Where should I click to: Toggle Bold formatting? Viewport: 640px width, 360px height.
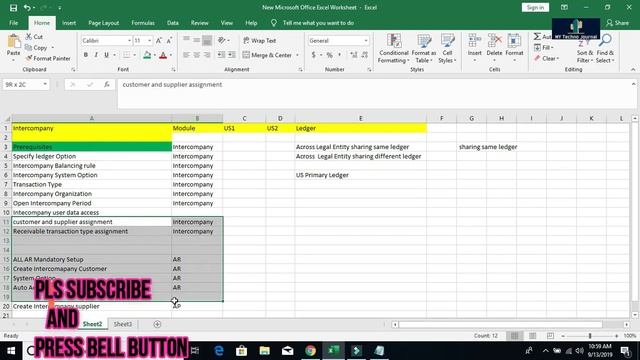click(86, 55)
